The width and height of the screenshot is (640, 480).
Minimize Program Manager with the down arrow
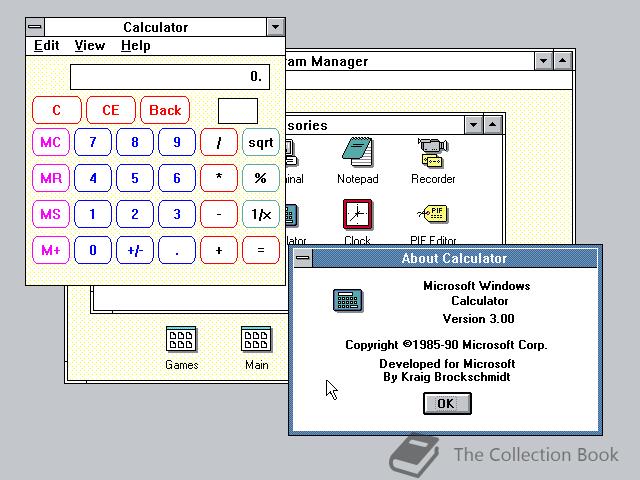point(544,61)
